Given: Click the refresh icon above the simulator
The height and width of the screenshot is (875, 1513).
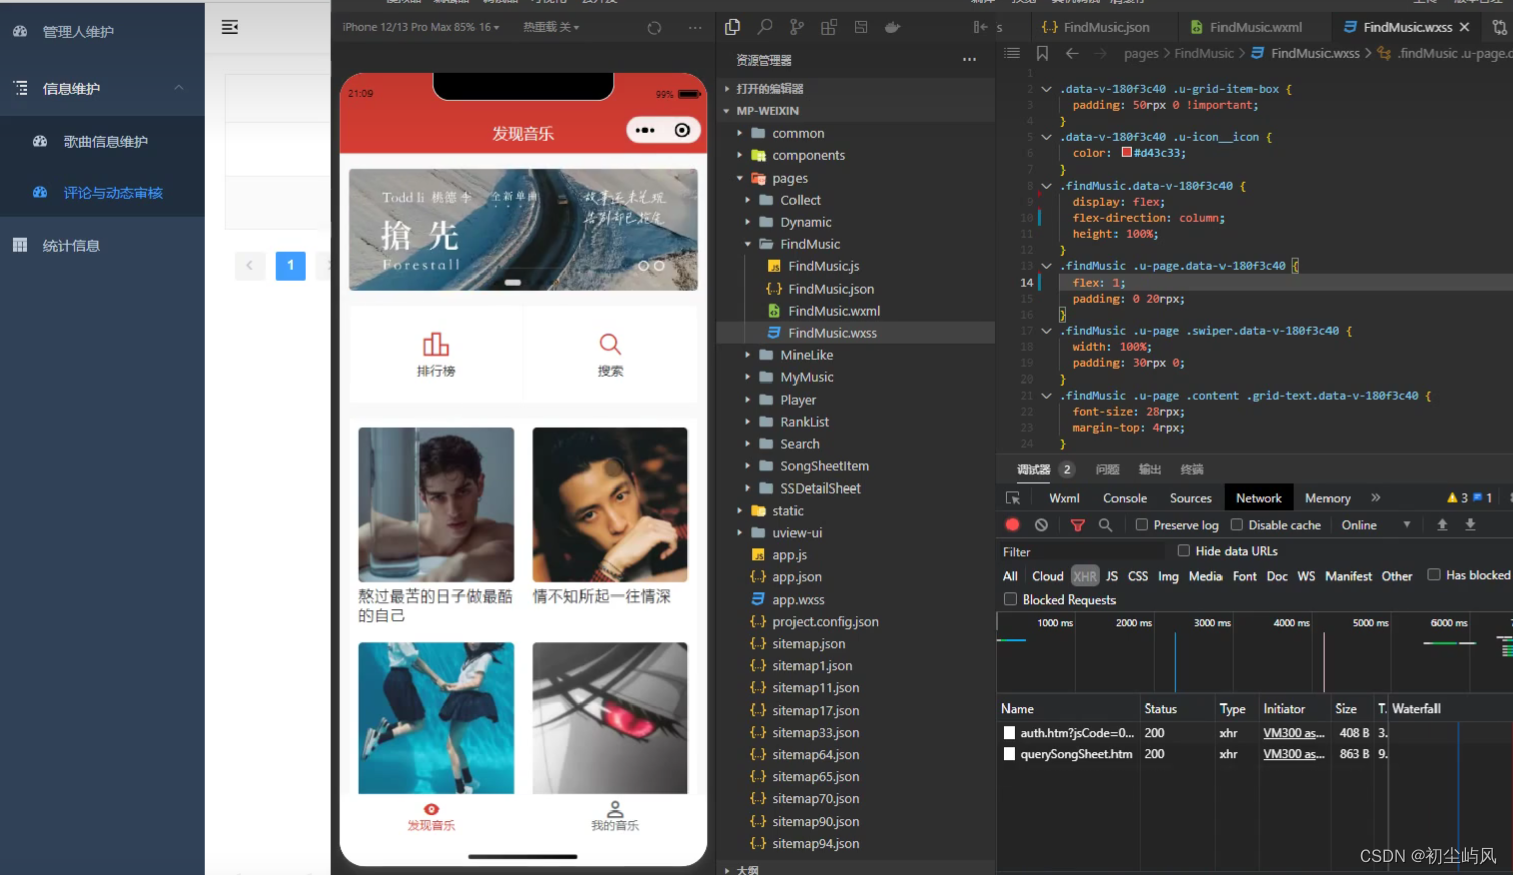Looking at the screenshot, I should click(654, 28).
